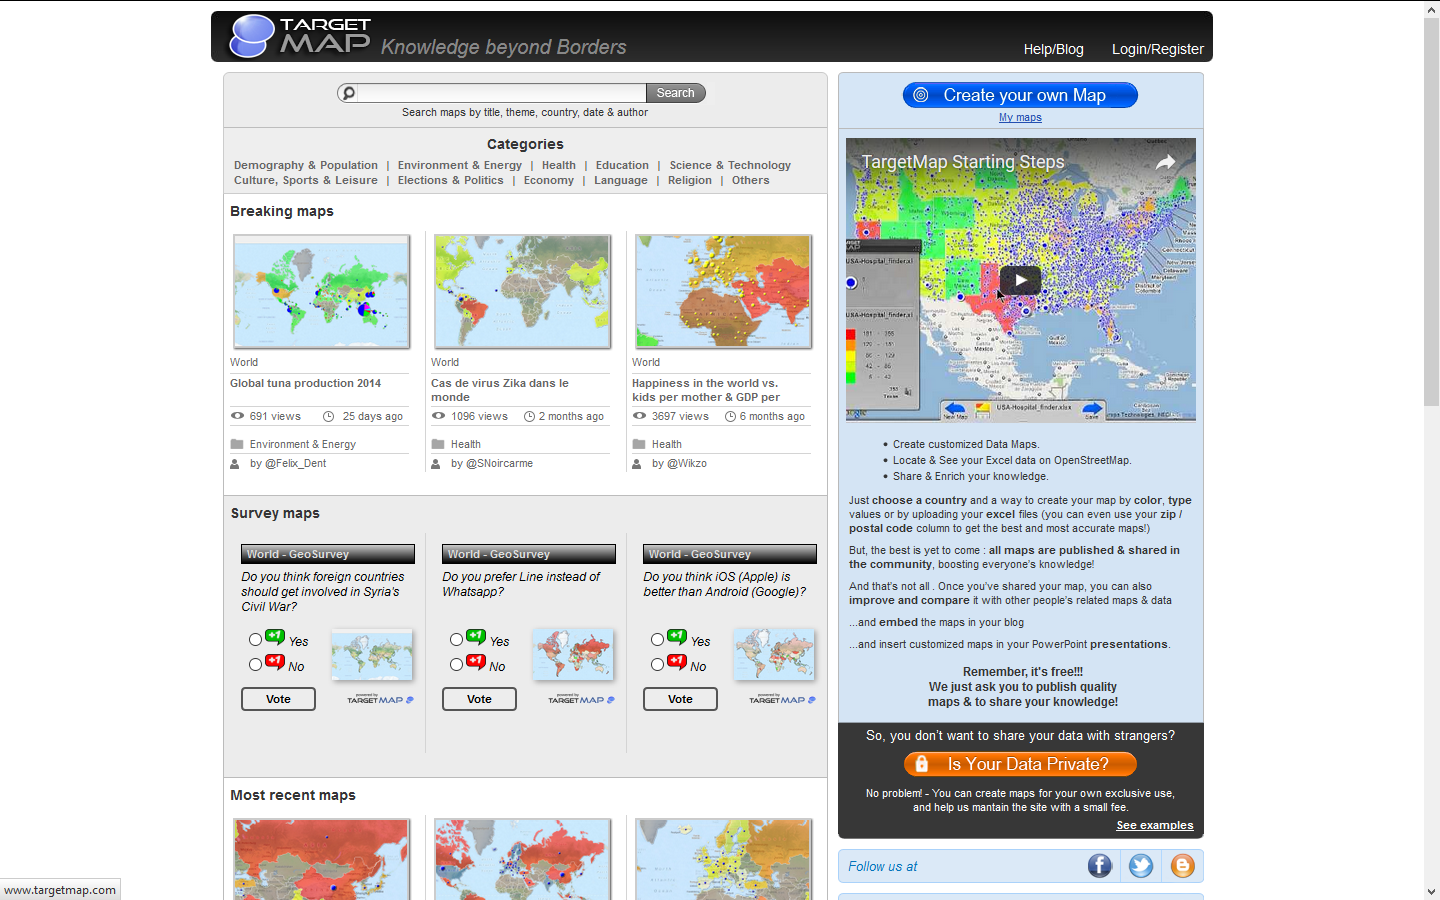Click the Blogger follow icon
The image size is (1440, 900).
click(x=1182, y=866)
